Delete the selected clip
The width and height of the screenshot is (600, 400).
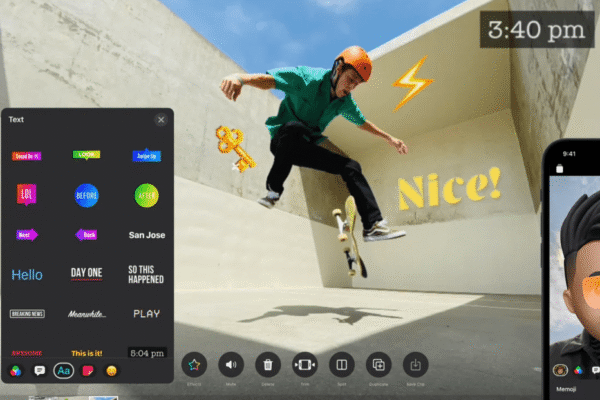267,365
